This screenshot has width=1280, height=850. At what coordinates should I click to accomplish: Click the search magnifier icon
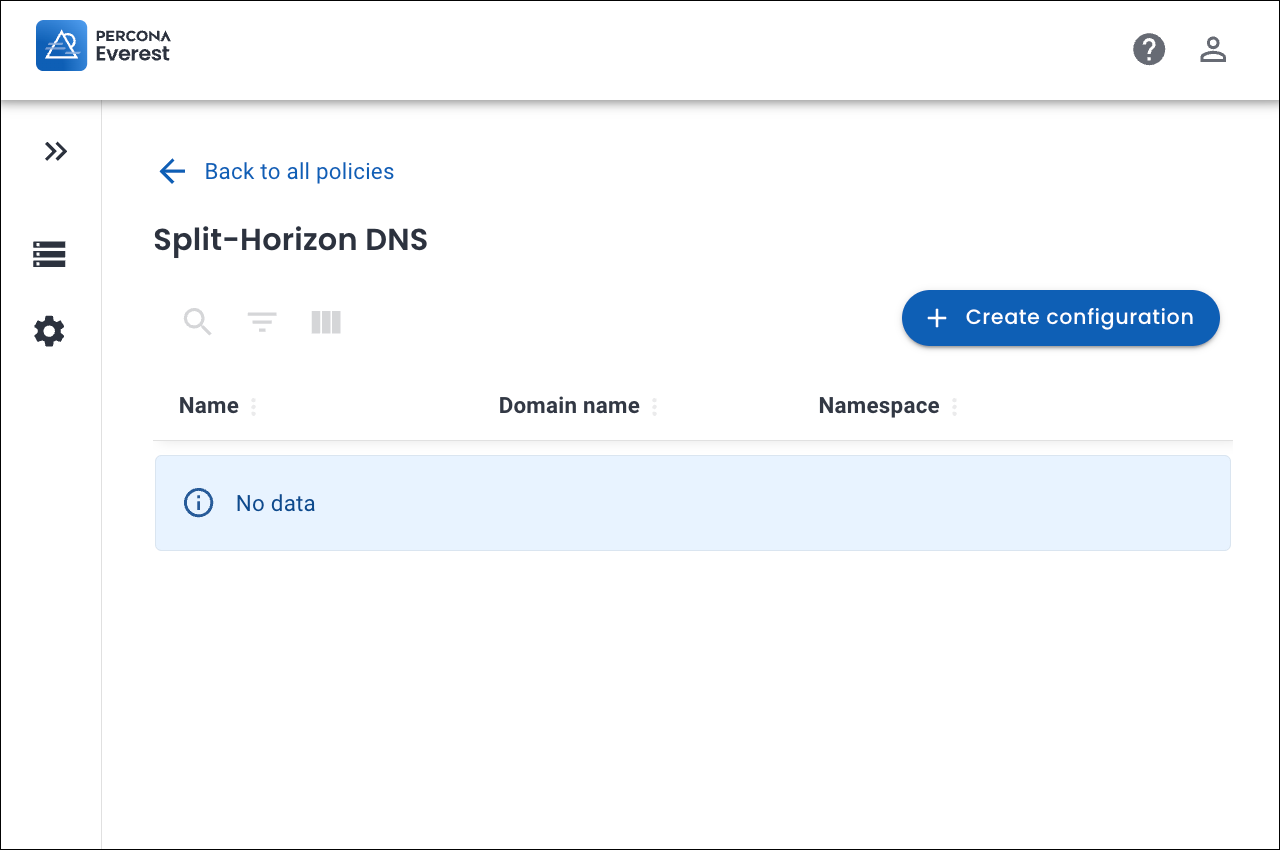(198, 322)
